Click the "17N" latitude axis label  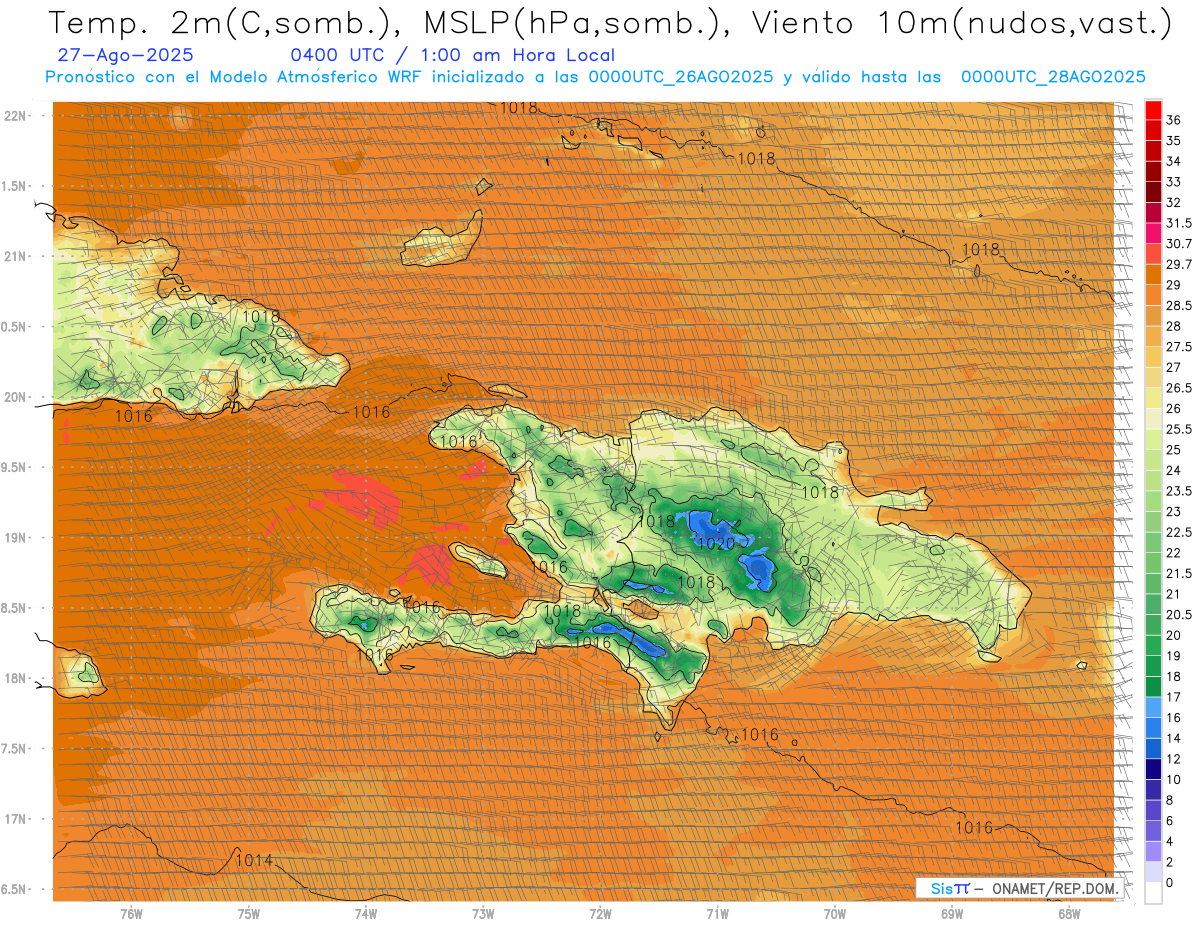point(17,819)
